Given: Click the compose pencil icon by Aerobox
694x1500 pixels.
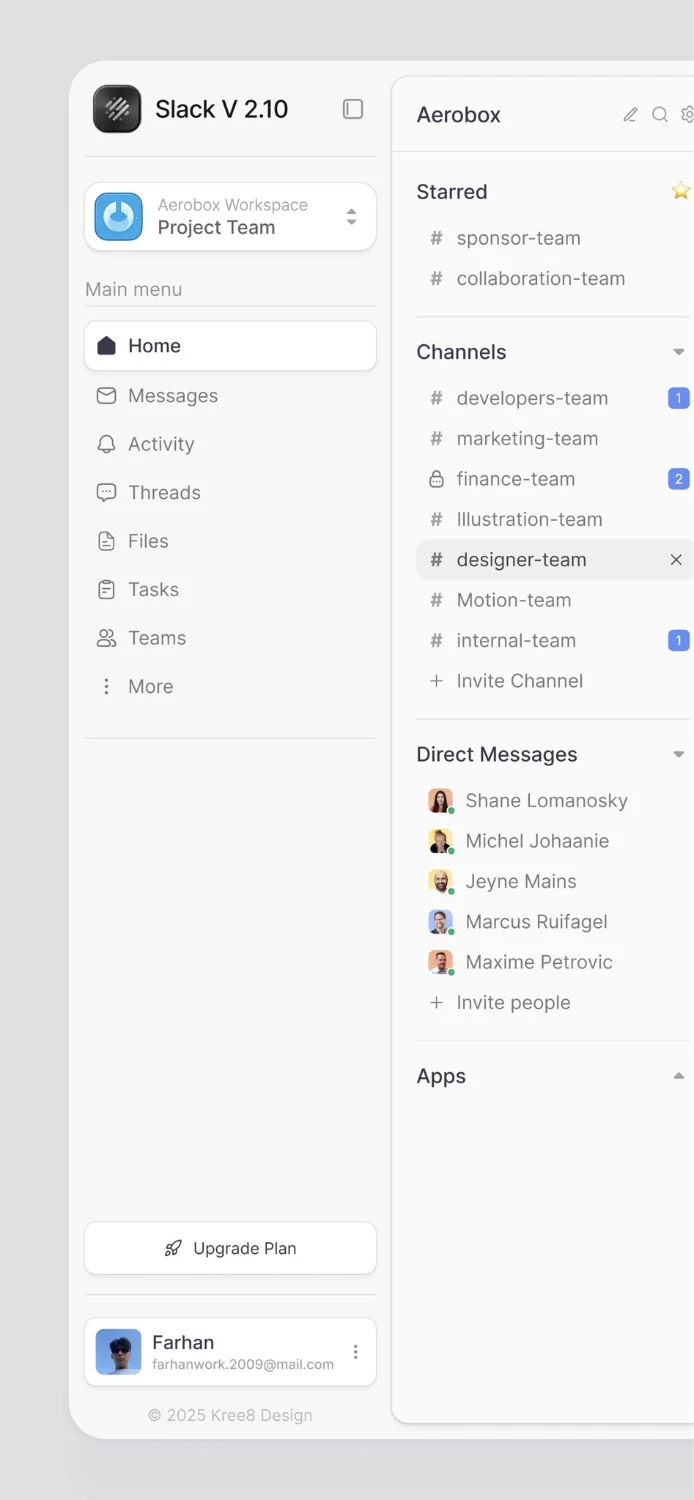Looking at the screenshot, I should pos(630,115).
